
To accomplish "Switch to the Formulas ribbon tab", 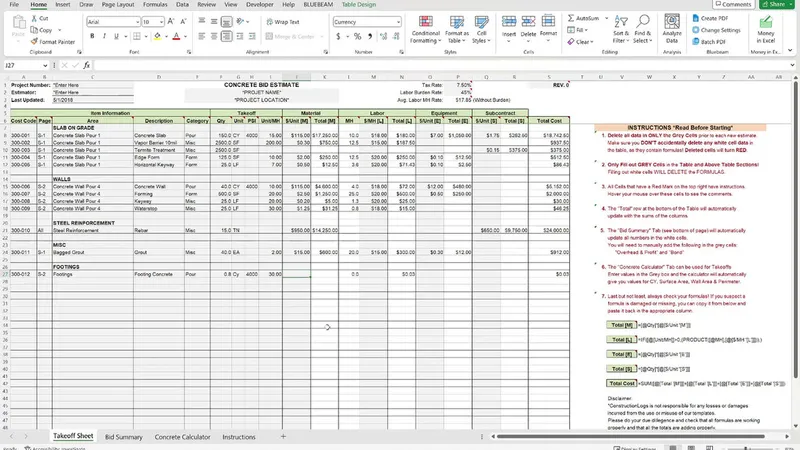I will coord(155,5).
